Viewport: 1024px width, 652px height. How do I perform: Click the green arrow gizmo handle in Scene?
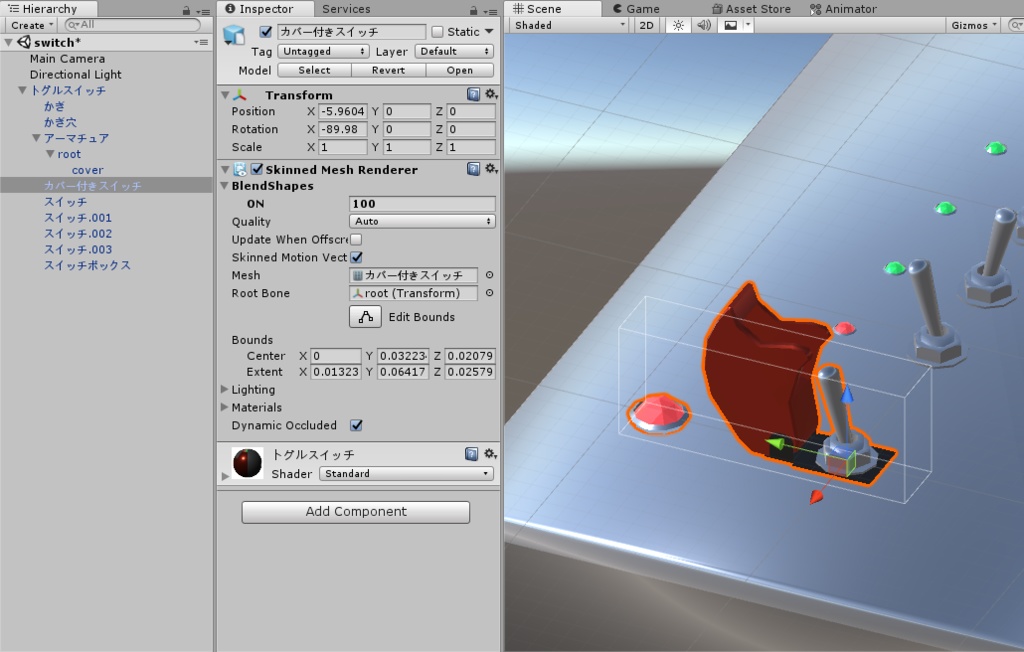coord(775,444)
